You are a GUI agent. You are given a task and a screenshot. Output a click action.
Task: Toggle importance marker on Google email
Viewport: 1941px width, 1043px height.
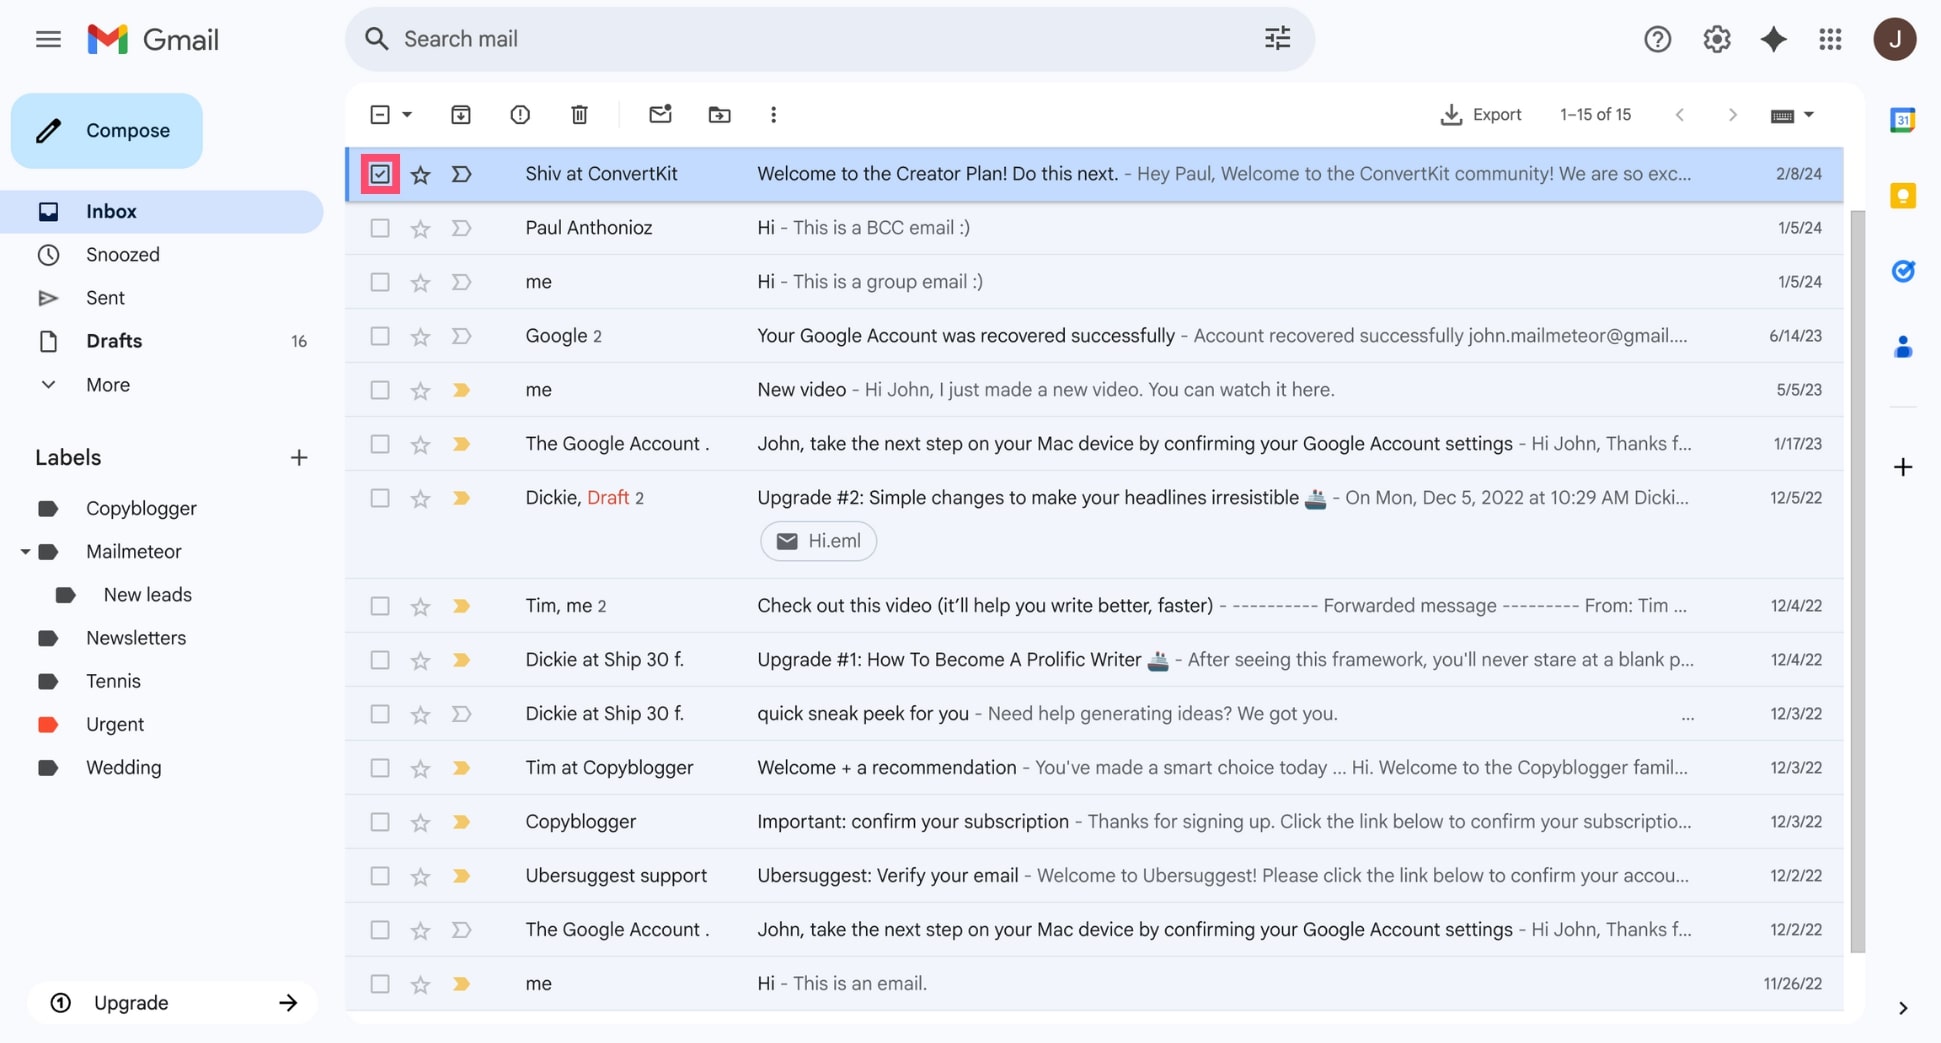(461, 336)
